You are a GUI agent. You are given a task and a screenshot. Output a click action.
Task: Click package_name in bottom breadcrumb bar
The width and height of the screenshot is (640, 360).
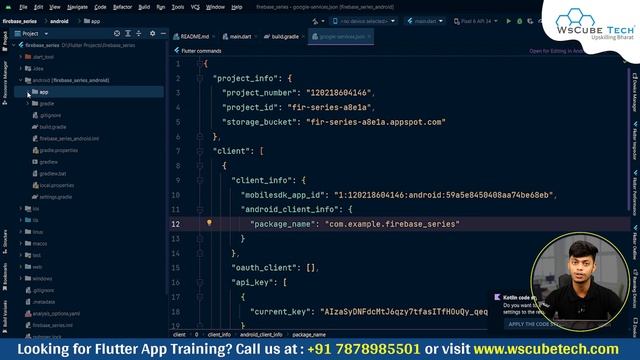point(309,335)
